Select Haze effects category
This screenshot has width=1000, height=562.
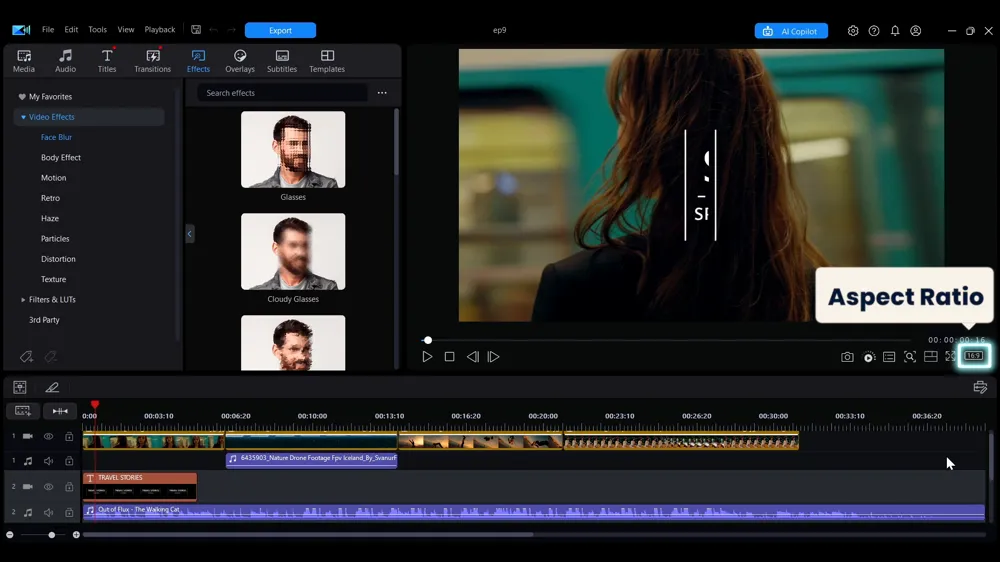(x=50, y=219)
